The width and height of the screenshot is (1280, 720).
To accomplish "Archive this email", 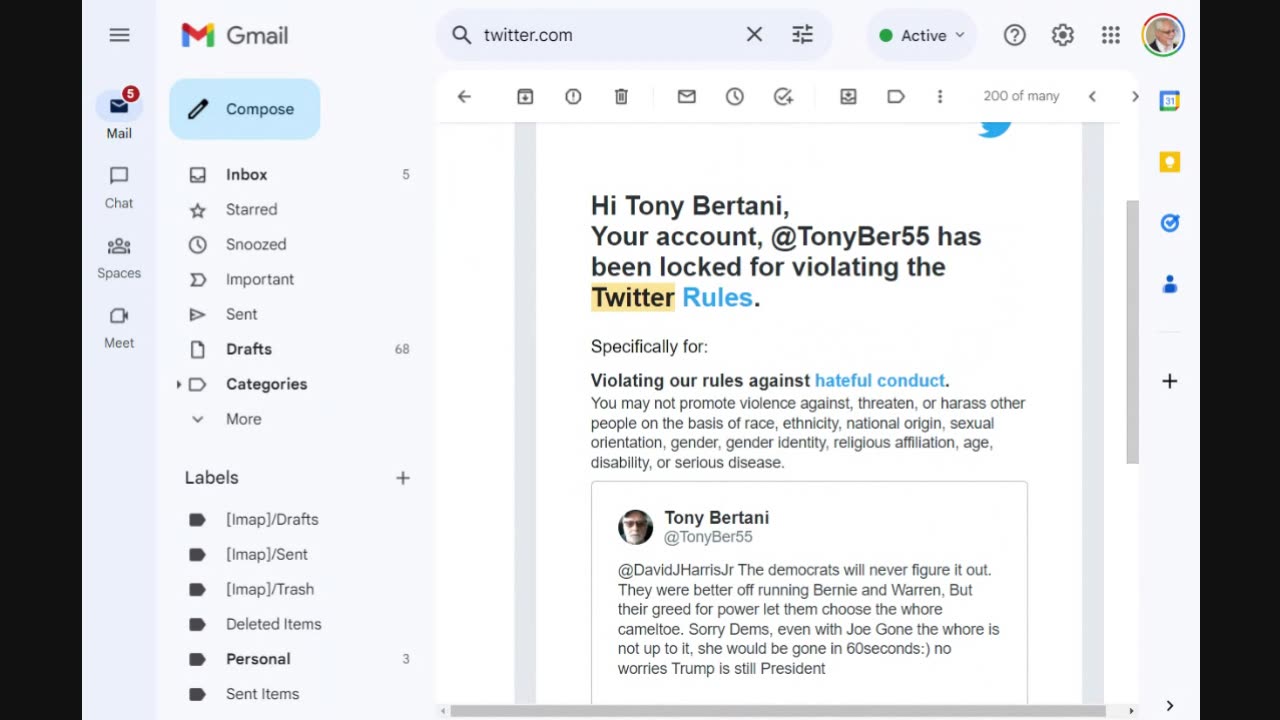I will (525, 96).
